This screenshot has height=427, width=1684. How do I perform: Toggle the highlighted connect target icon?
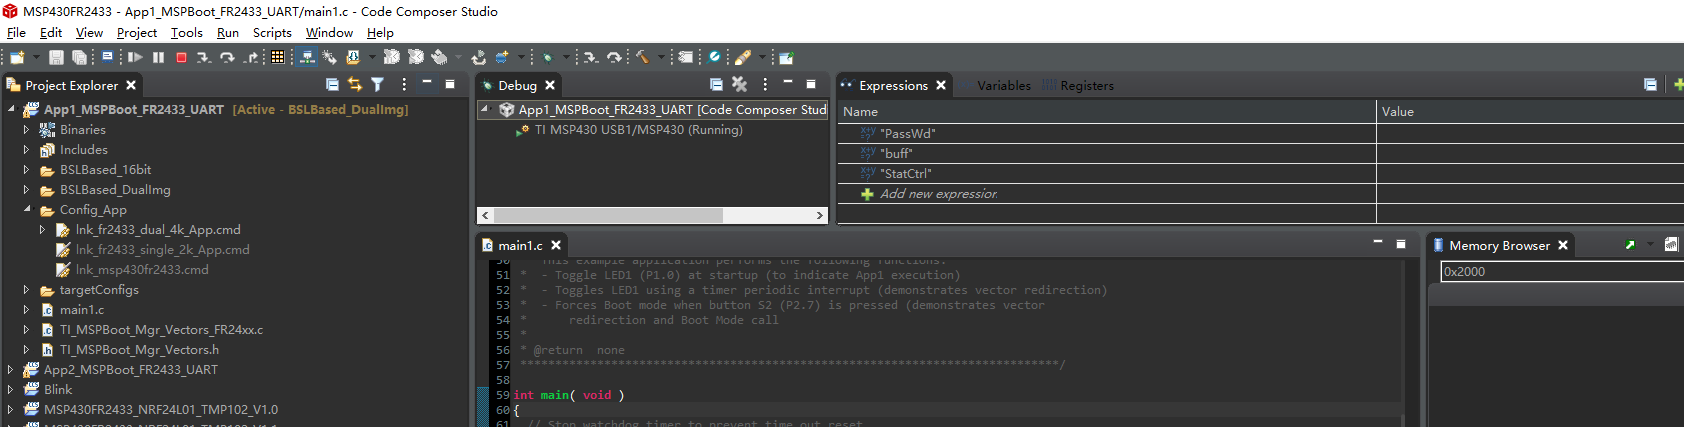(x=306, y=57)
